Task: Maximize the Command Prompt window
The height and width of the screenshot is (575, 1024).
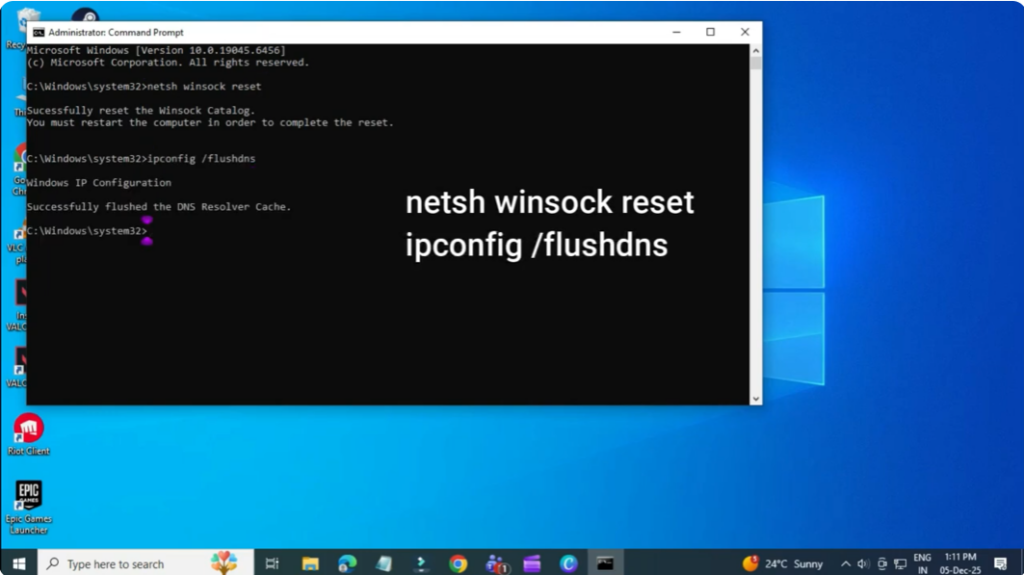Action: tap(711, 32)
